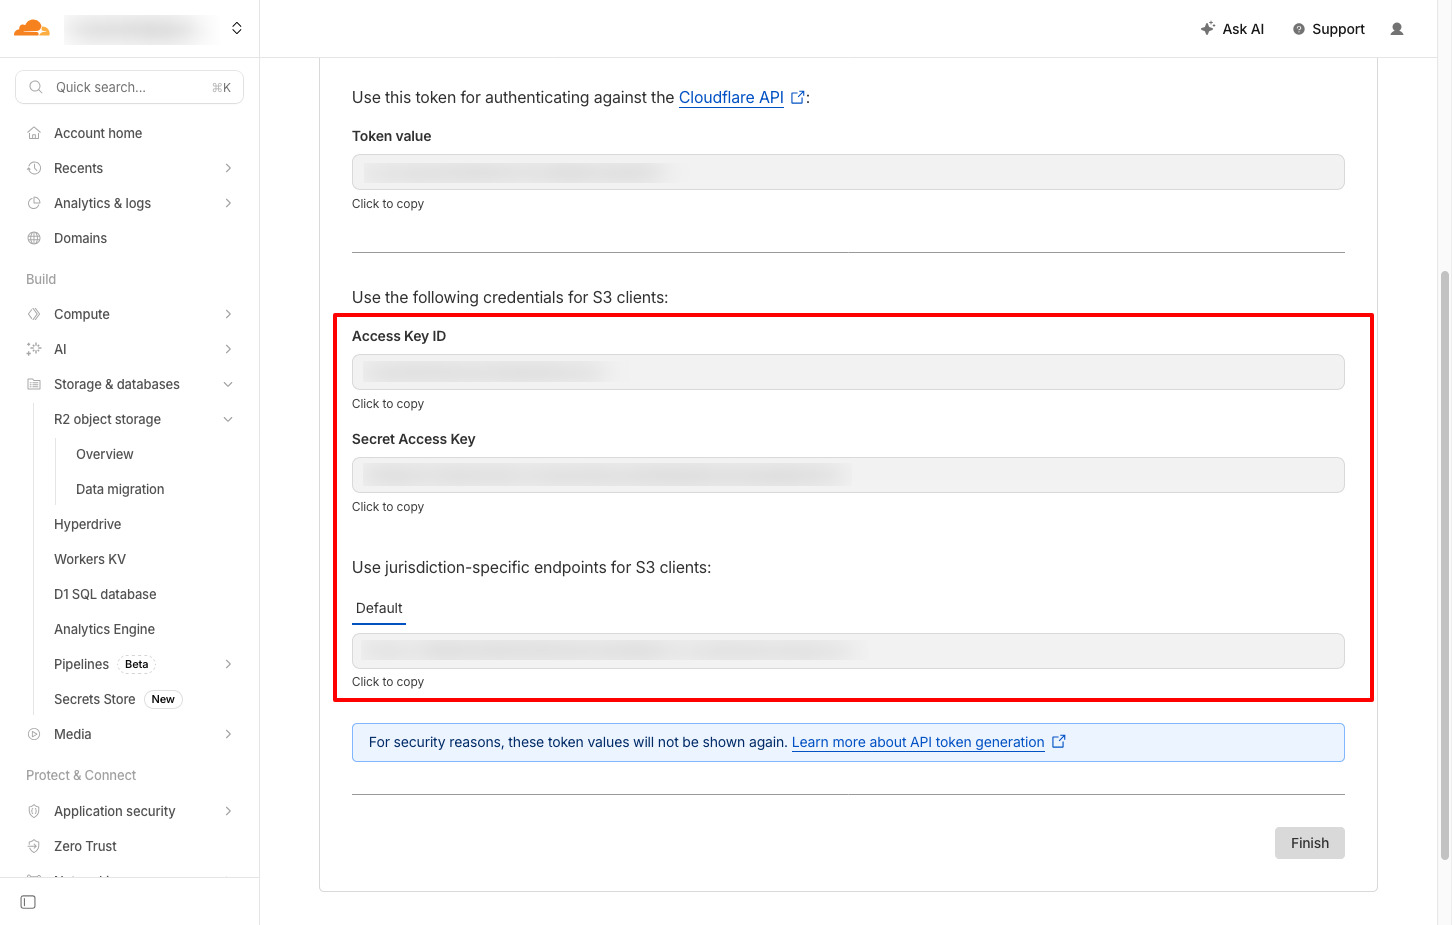Click the Account home house icon
The width and height of the screenshot is (1452, 925).
(34, 133)
